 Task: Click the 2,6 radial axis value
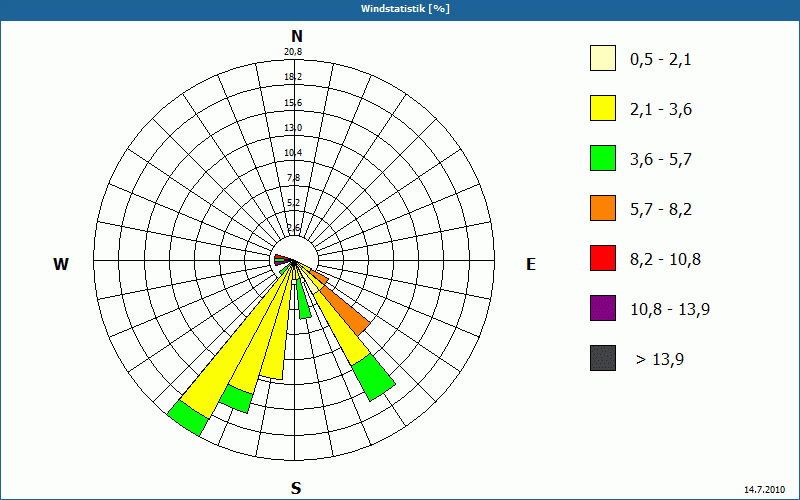click(294, 228)
